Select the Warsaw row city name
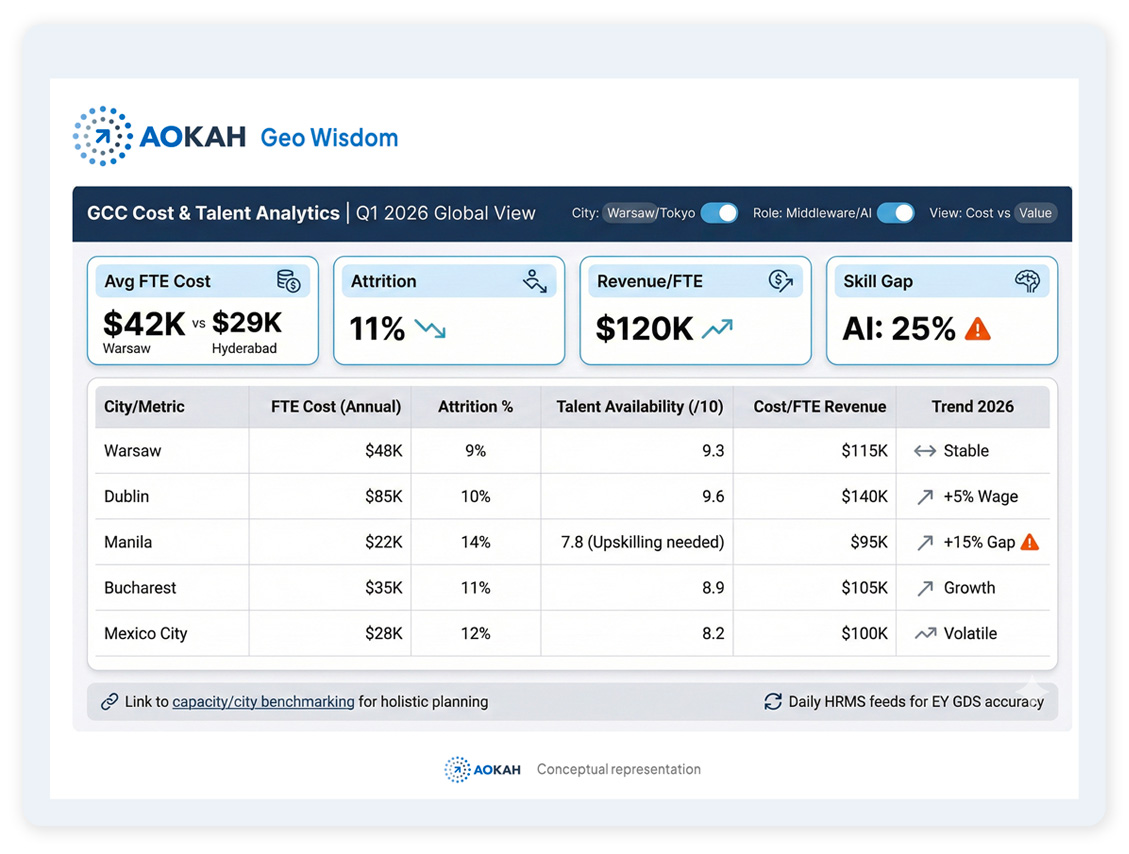 [x=132, y=451]
